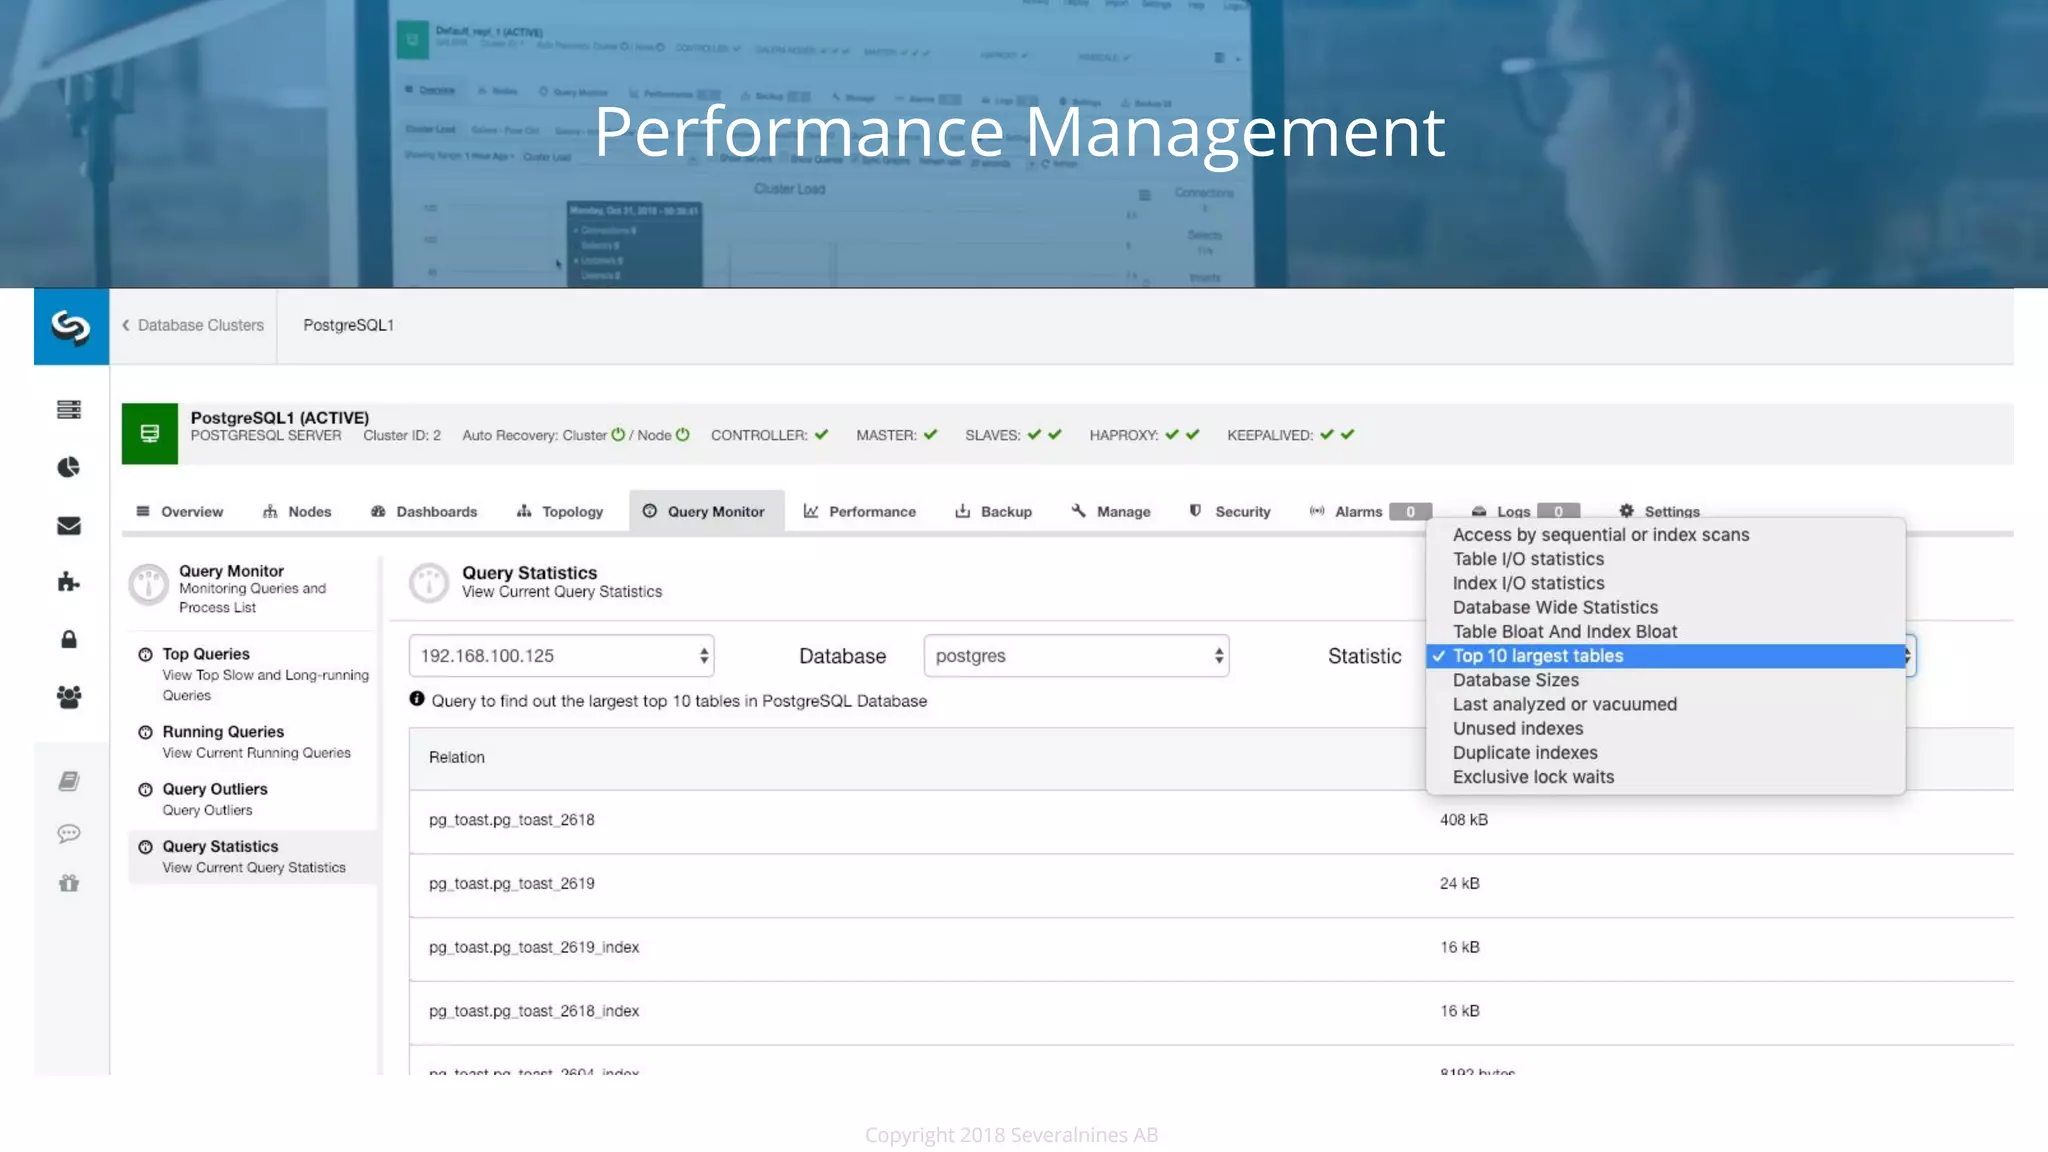Click the green PostgreSQL server icon
Image resolution: width=2048 pixels, height=1152 pixels.
150,433
